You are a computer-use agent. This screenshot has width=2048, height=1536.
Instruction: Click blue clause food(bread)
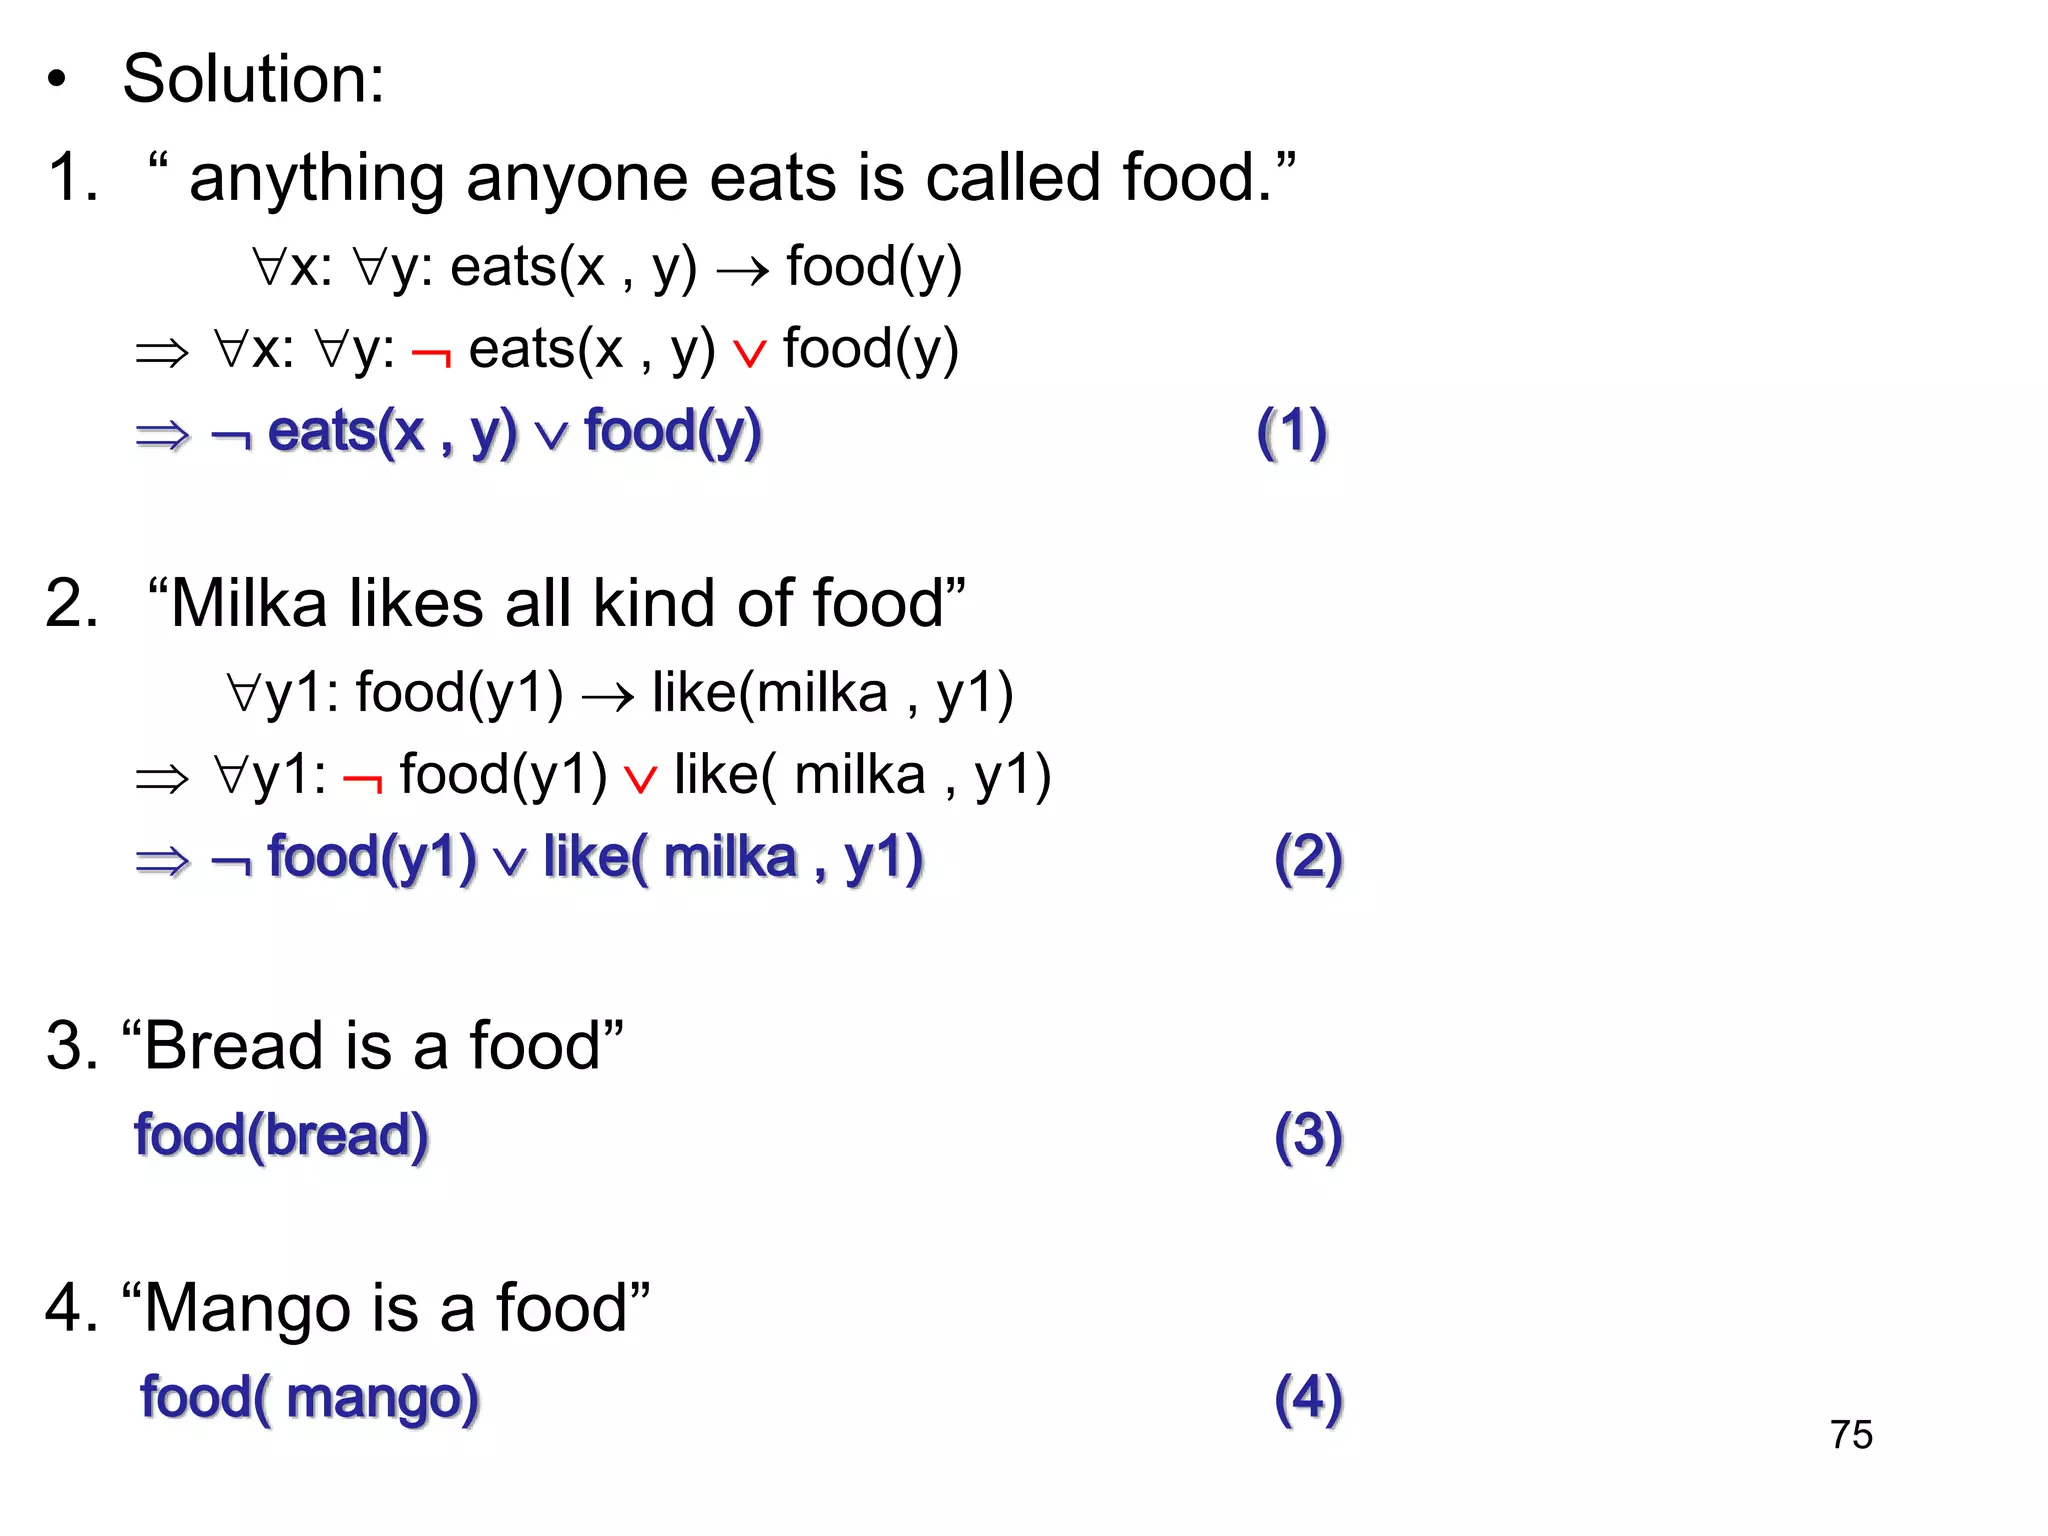coord(282,1136)
